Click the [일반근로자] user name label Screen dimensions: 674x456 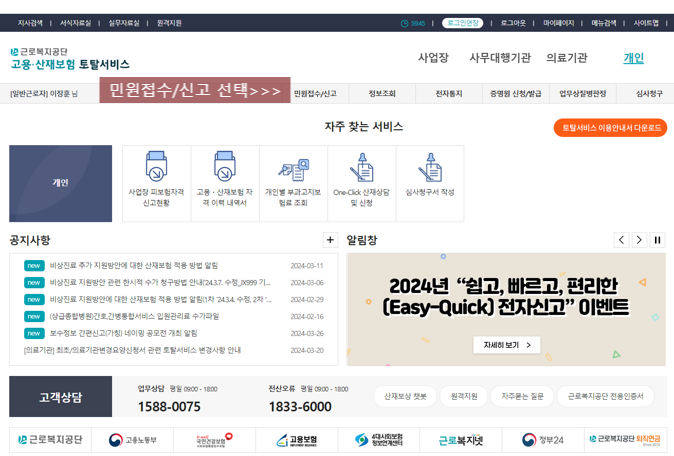tap(44, 94)
